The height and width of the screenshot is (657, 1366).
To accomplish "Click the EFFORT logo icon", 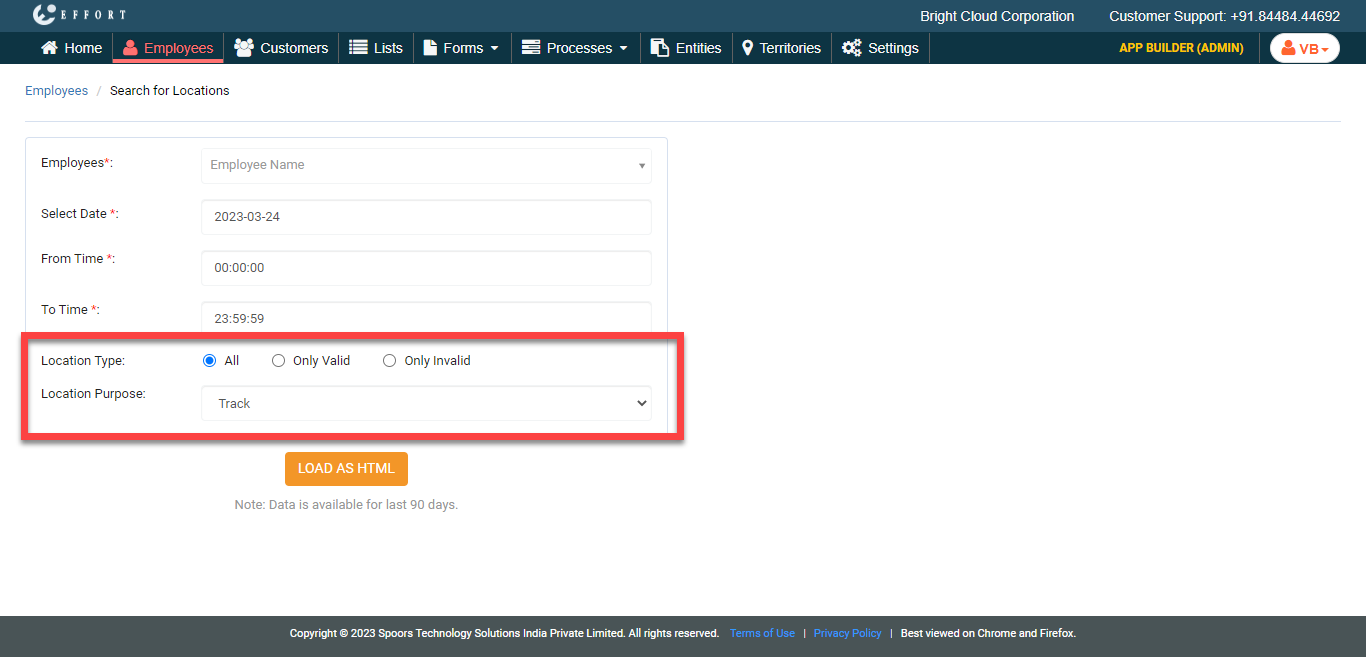I will (44, 15).
